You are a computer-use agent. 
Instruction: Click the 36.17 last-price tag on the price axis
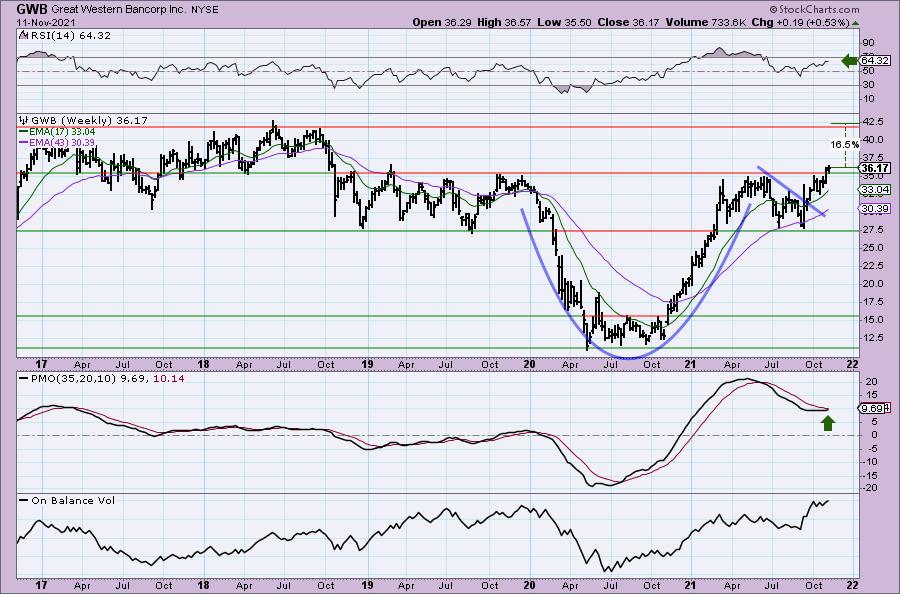click(875, 168)
